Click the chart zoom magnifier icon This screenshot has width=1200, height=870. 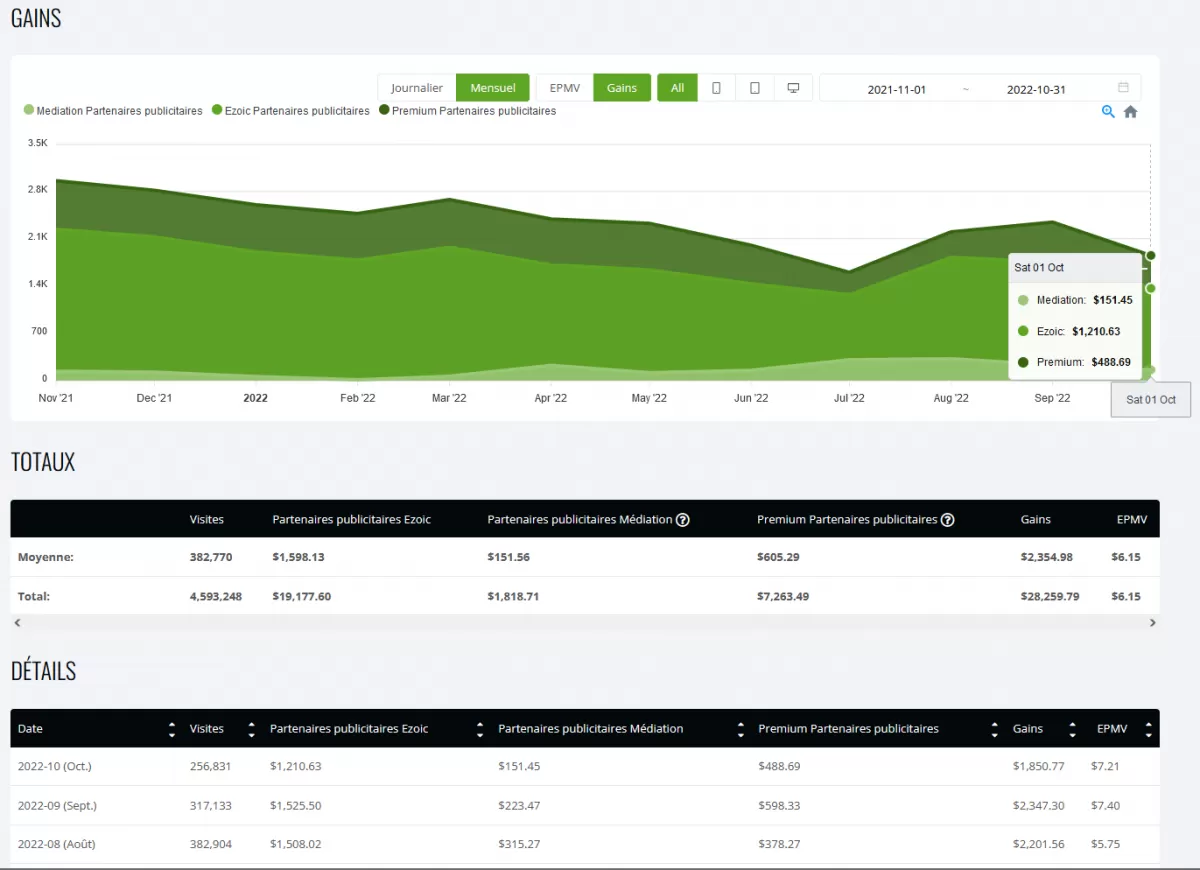pos(1108,112)
